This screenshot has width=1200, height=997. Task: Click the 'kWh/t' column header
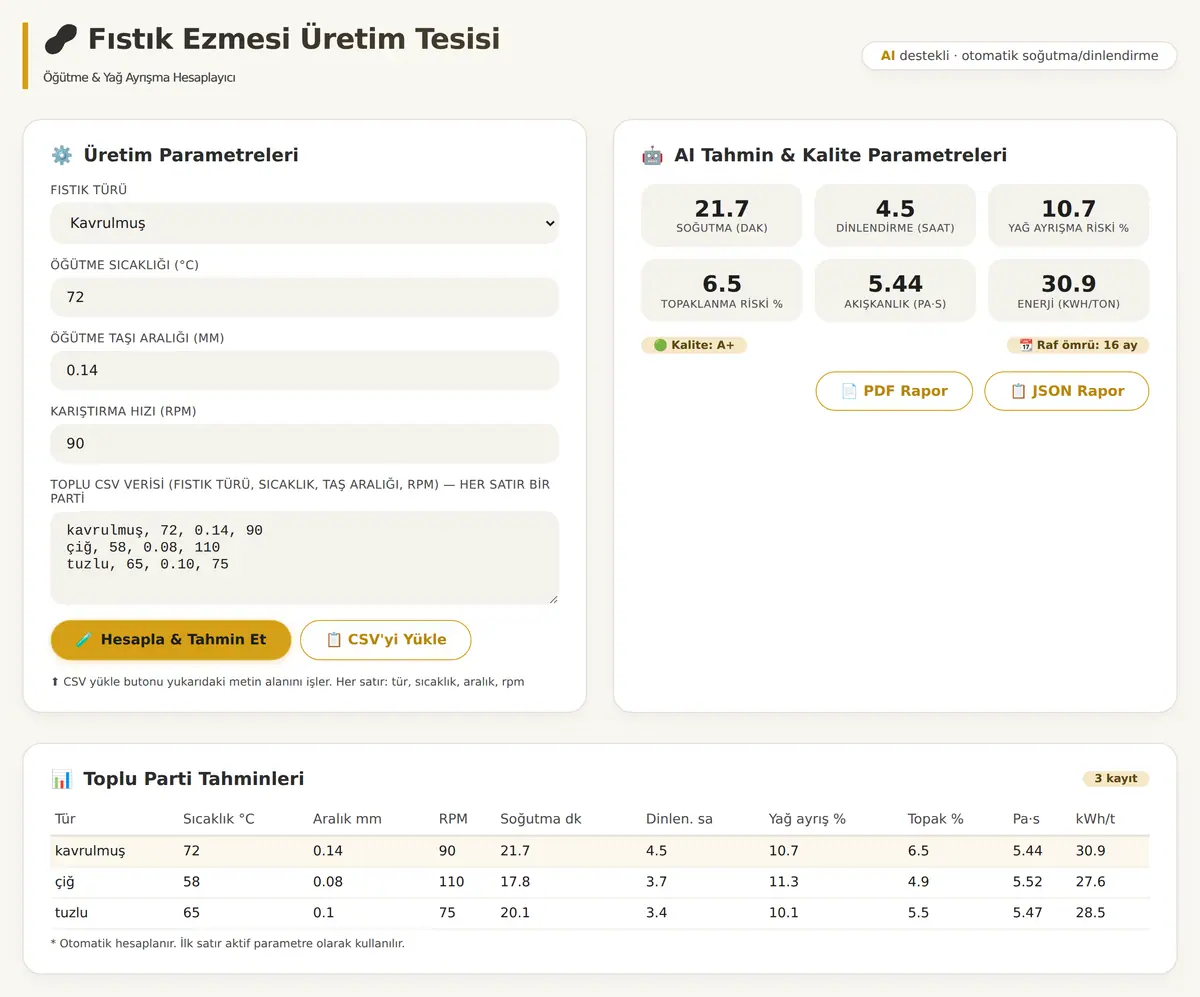tap(1096, 819)
